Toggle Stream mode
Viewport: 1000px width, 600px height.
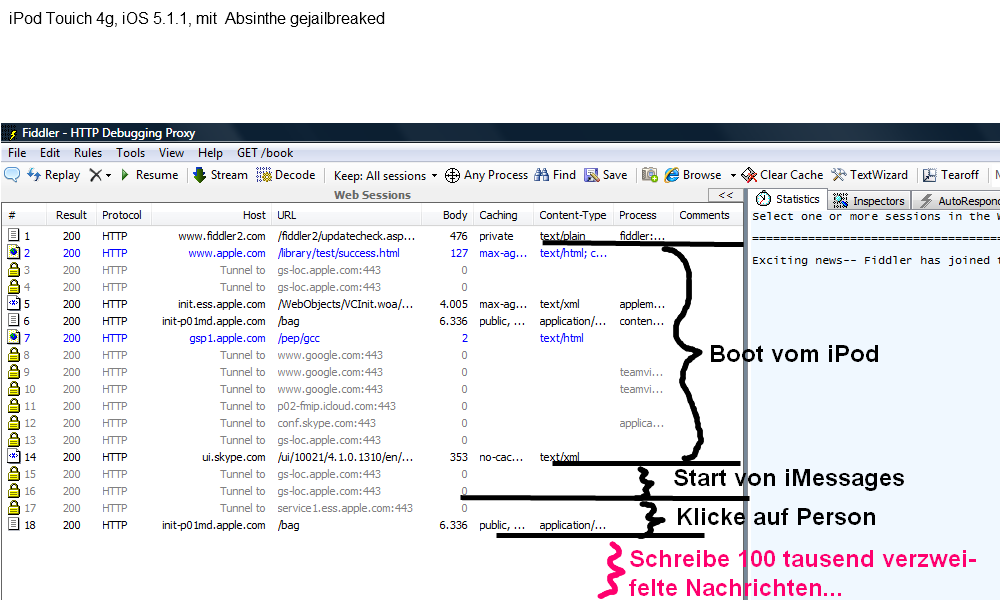point(221,175)
